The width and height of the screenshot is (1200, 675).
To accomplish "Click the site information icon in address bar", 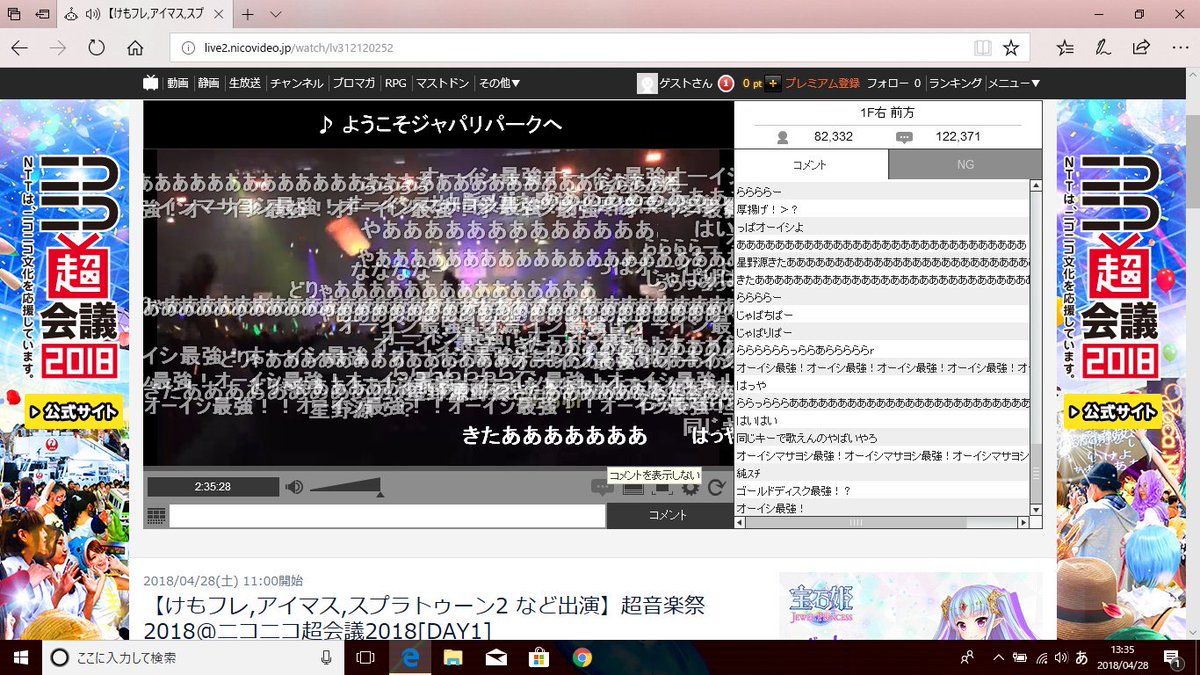I will (x=187, y=47).
